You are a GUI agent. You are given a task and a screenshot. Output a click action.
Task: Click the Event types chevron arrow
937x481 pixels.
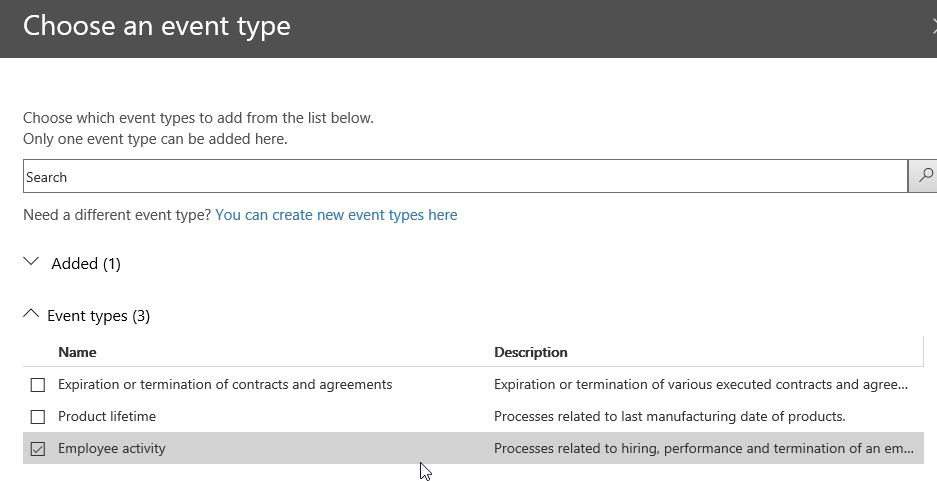[31, 315]
